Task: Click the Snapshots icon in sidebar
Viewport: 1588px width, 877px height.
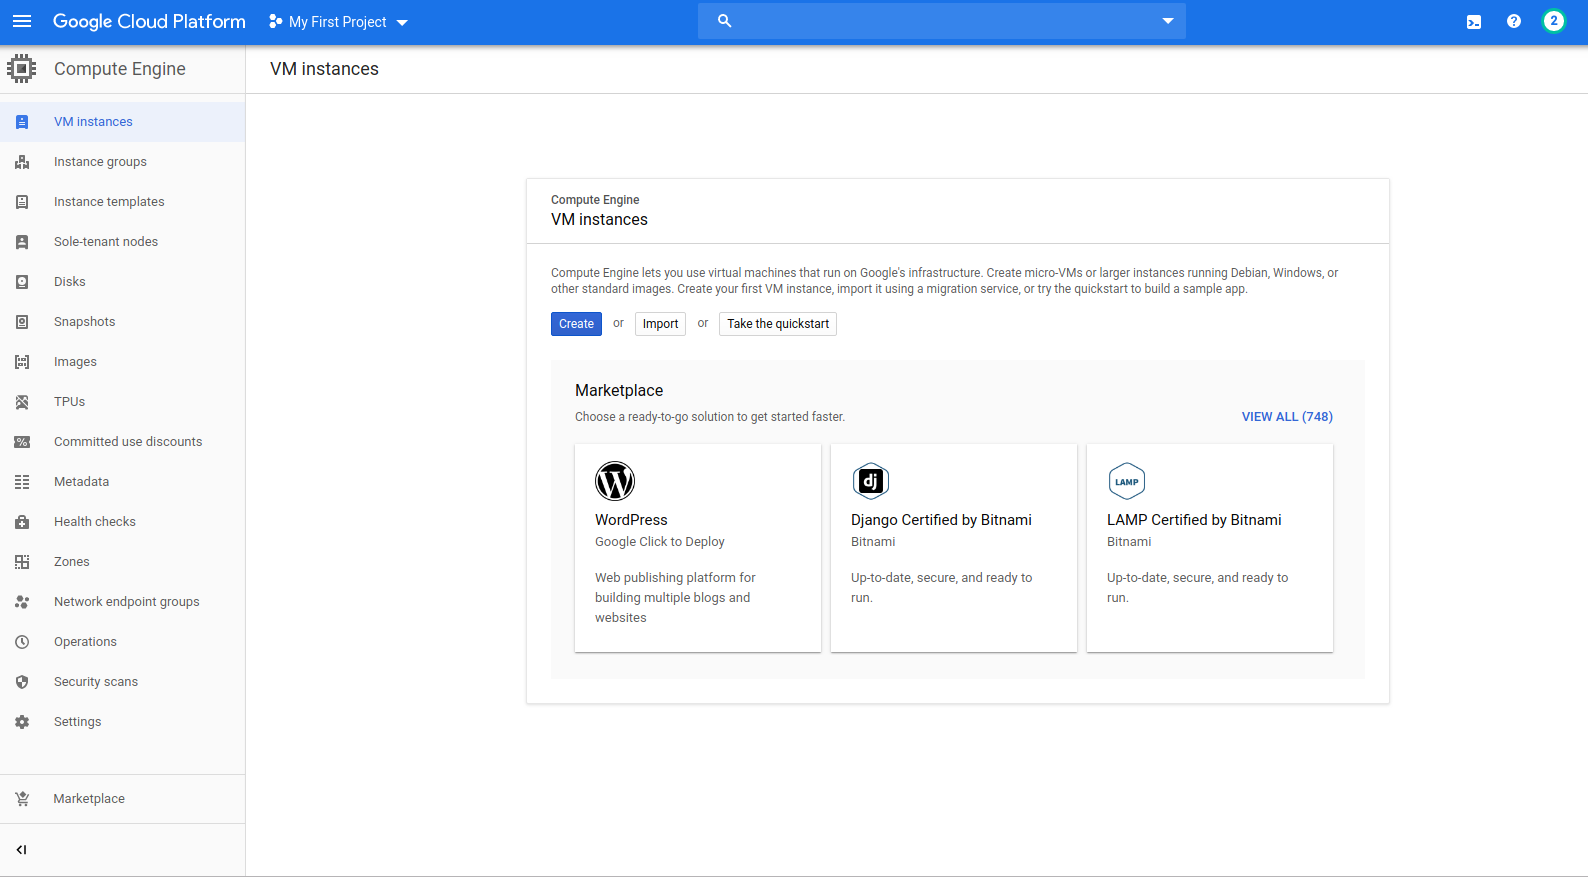Action: pos(22,322)
